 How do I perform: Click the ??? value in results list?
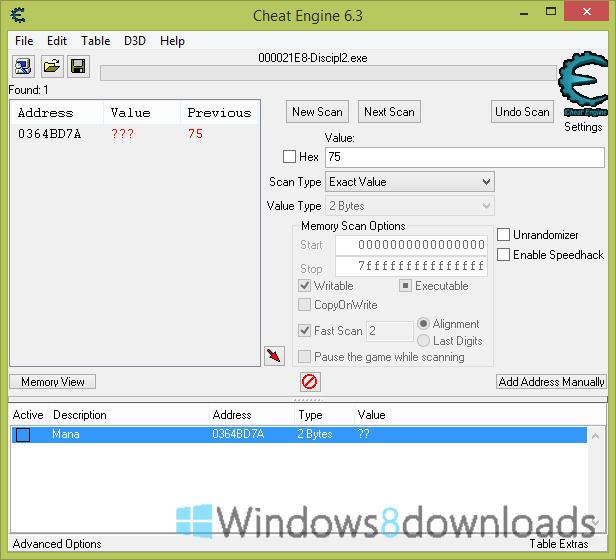(122, 134)
